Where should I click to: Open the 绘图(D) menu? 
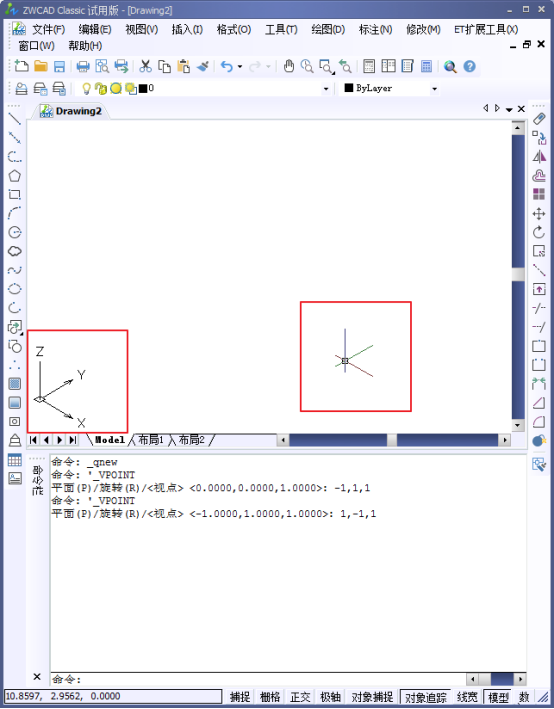328,30
